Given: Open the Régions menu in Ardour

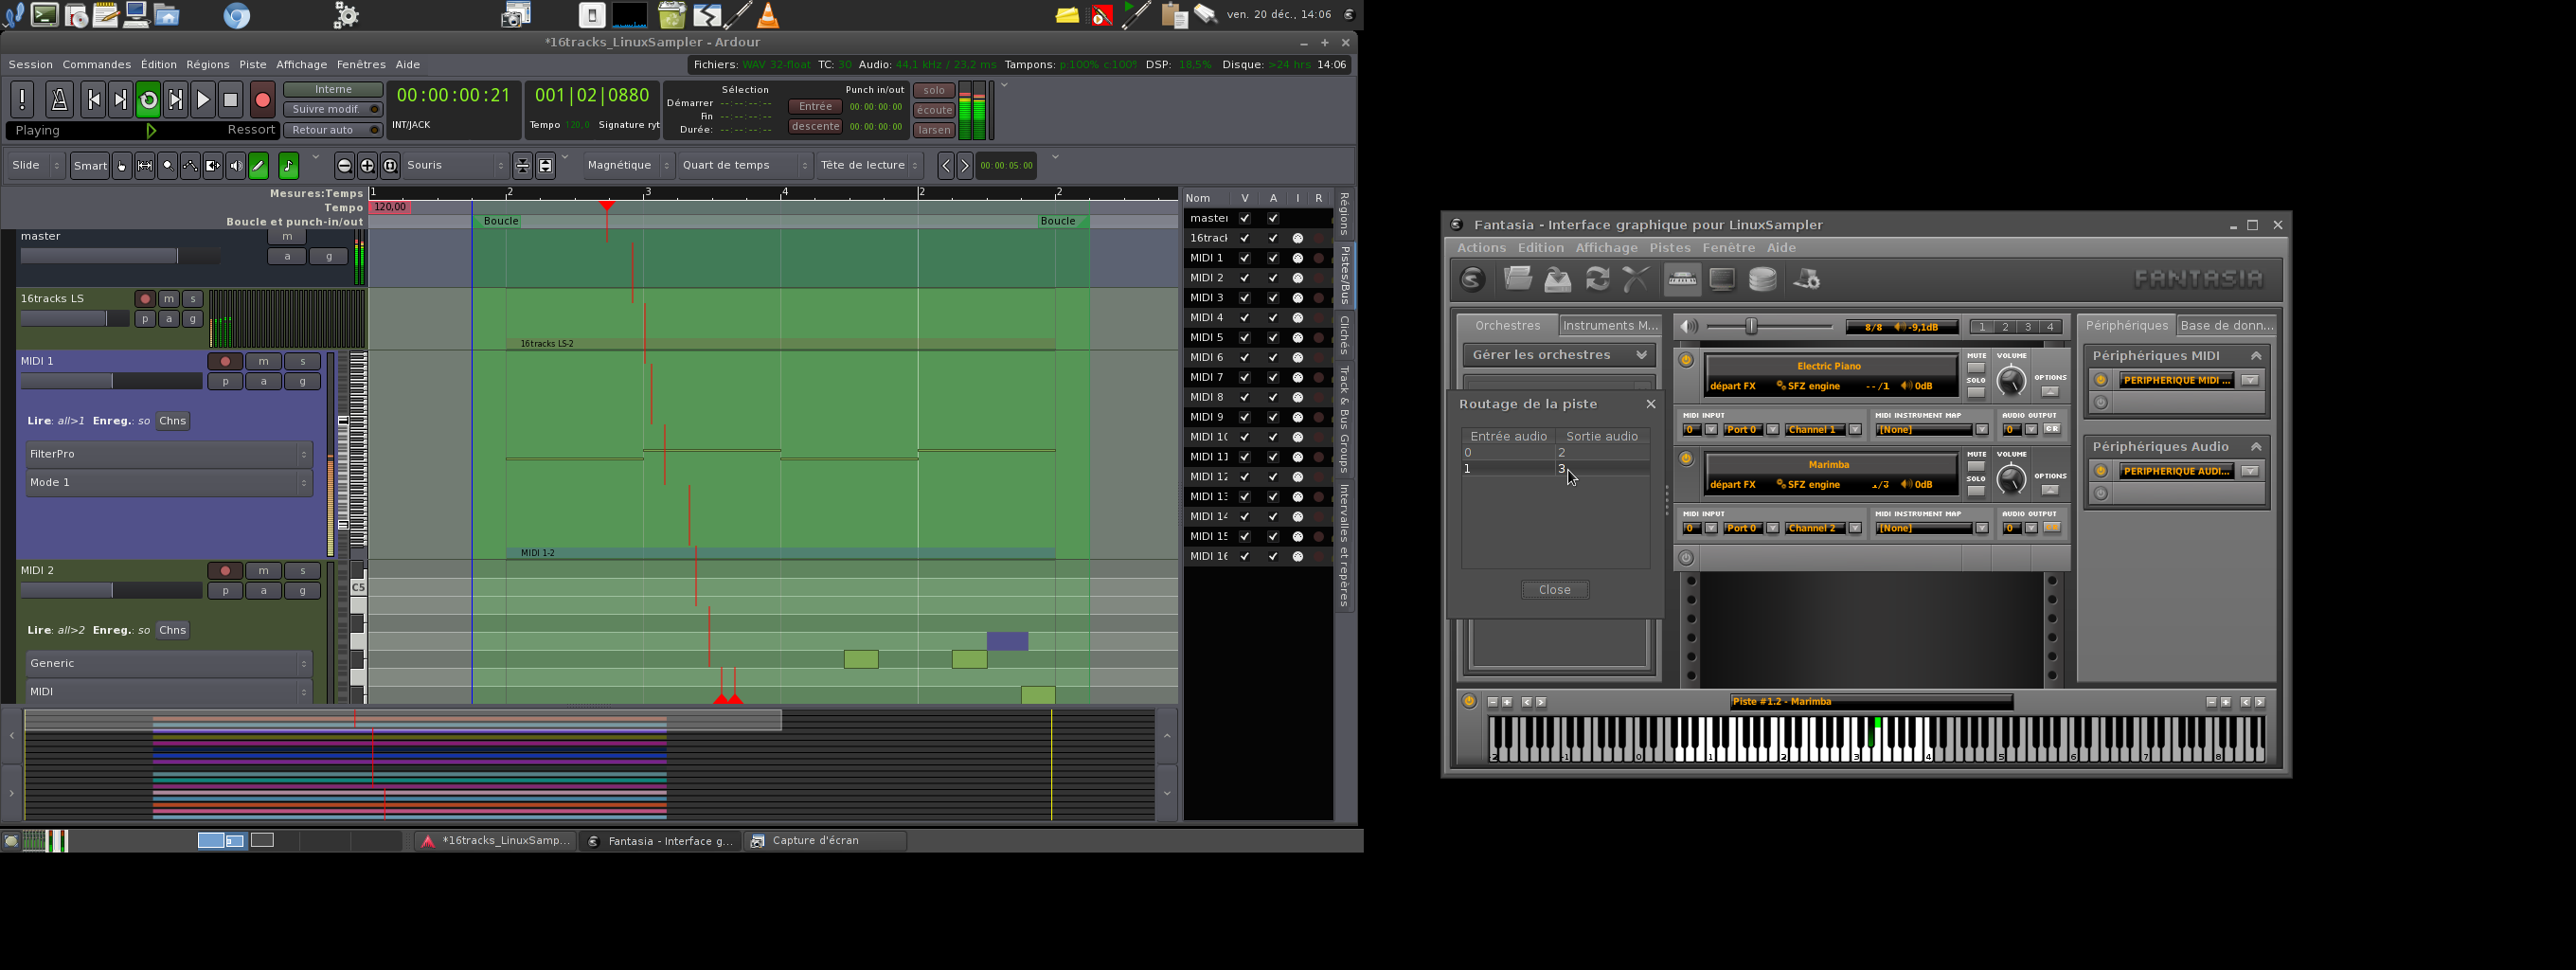Looking at the screenshot, I should [207, 65].
